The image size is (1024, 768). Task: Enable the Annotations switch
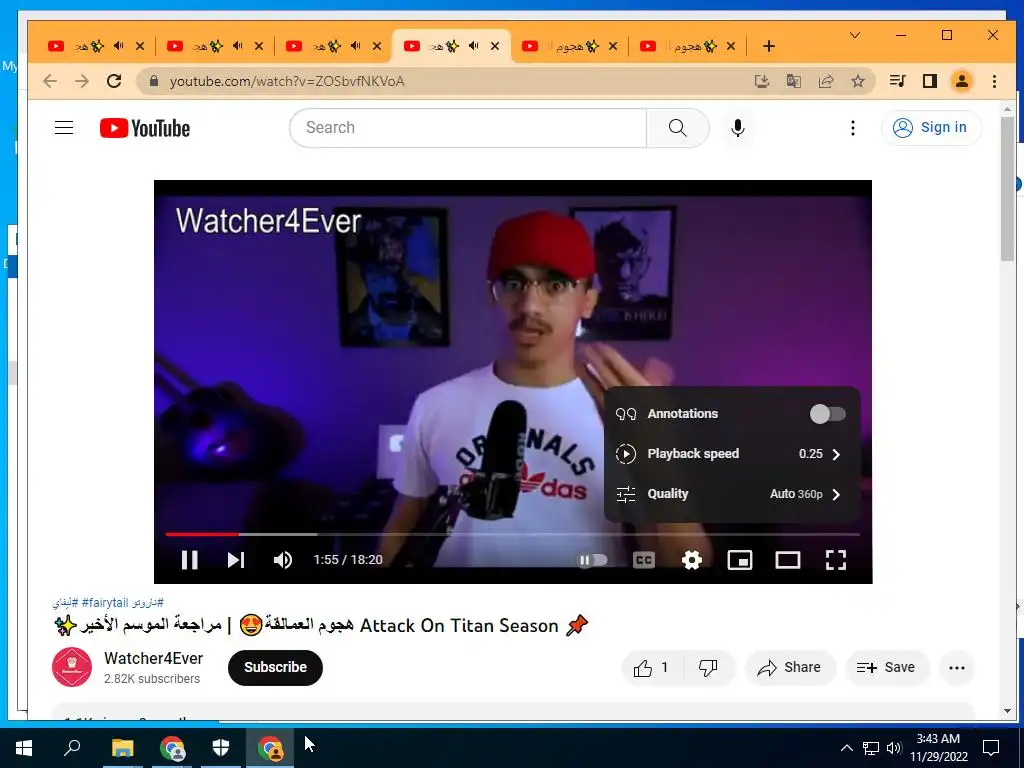pyautogui.click(x=827, y=414)
